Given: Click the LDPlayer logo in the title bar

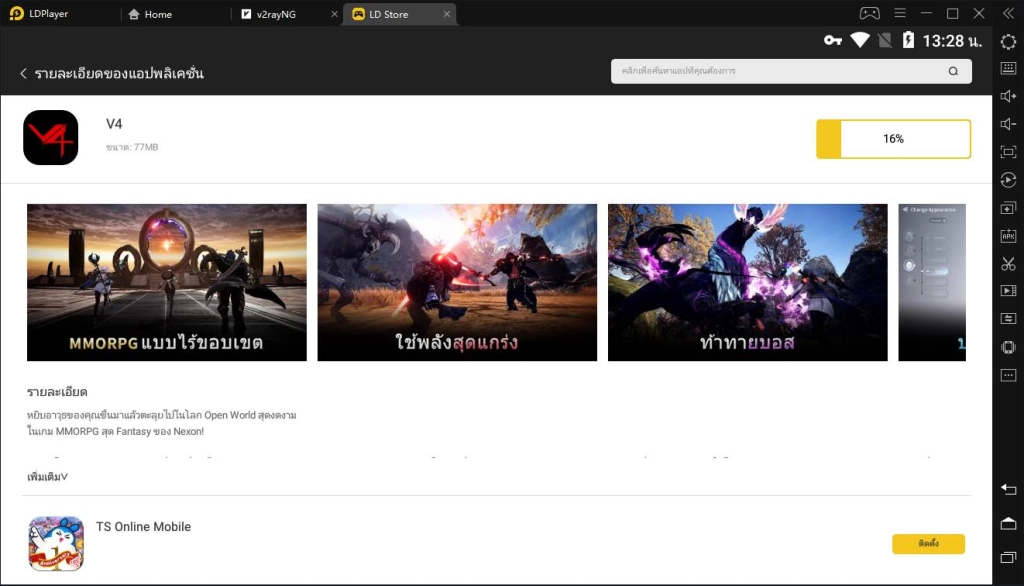Looking at the screenshot, I should click(x=17, y=14).
